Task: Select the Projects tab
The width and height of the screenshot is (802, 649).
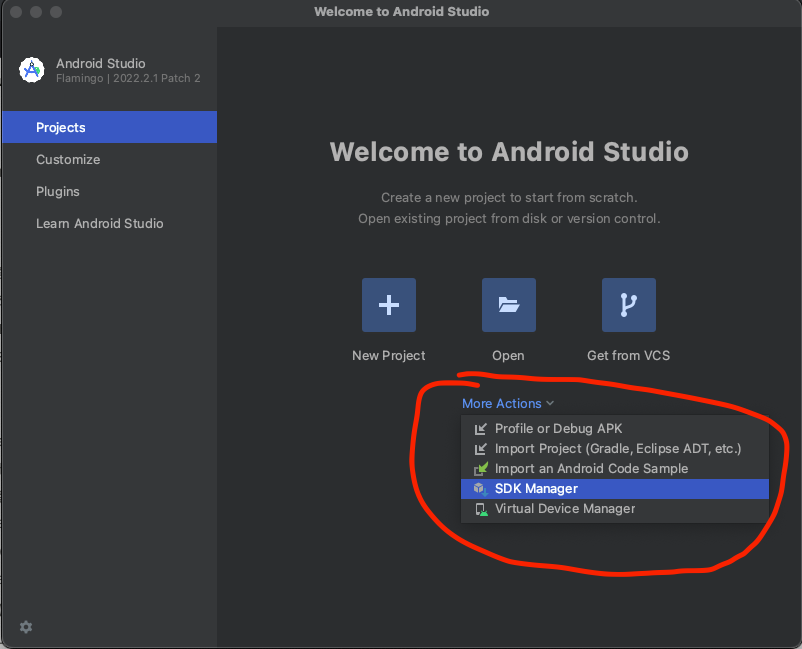Action: click(x=109, y=127)
